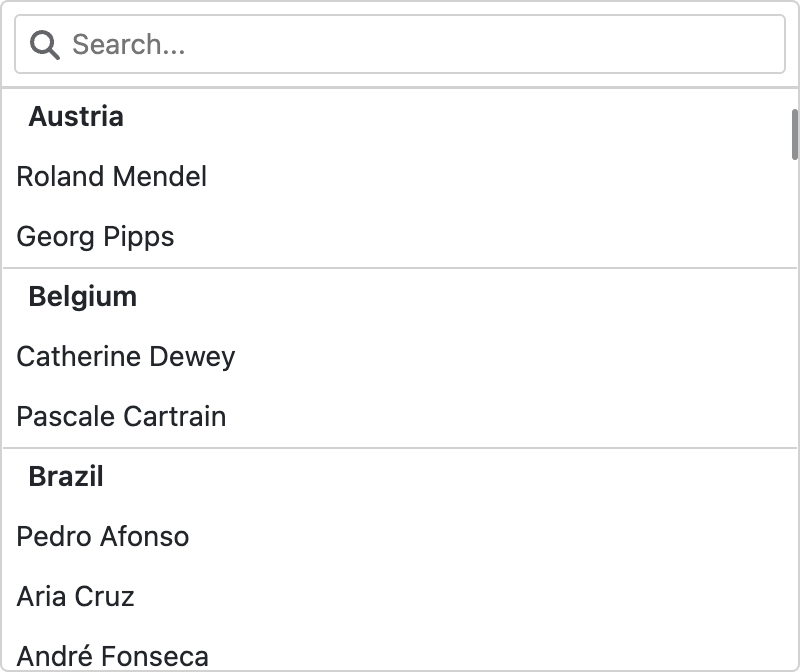Select the second contact under Brazil
Viewport: 800px width, 672px height.
click(76, 597)
